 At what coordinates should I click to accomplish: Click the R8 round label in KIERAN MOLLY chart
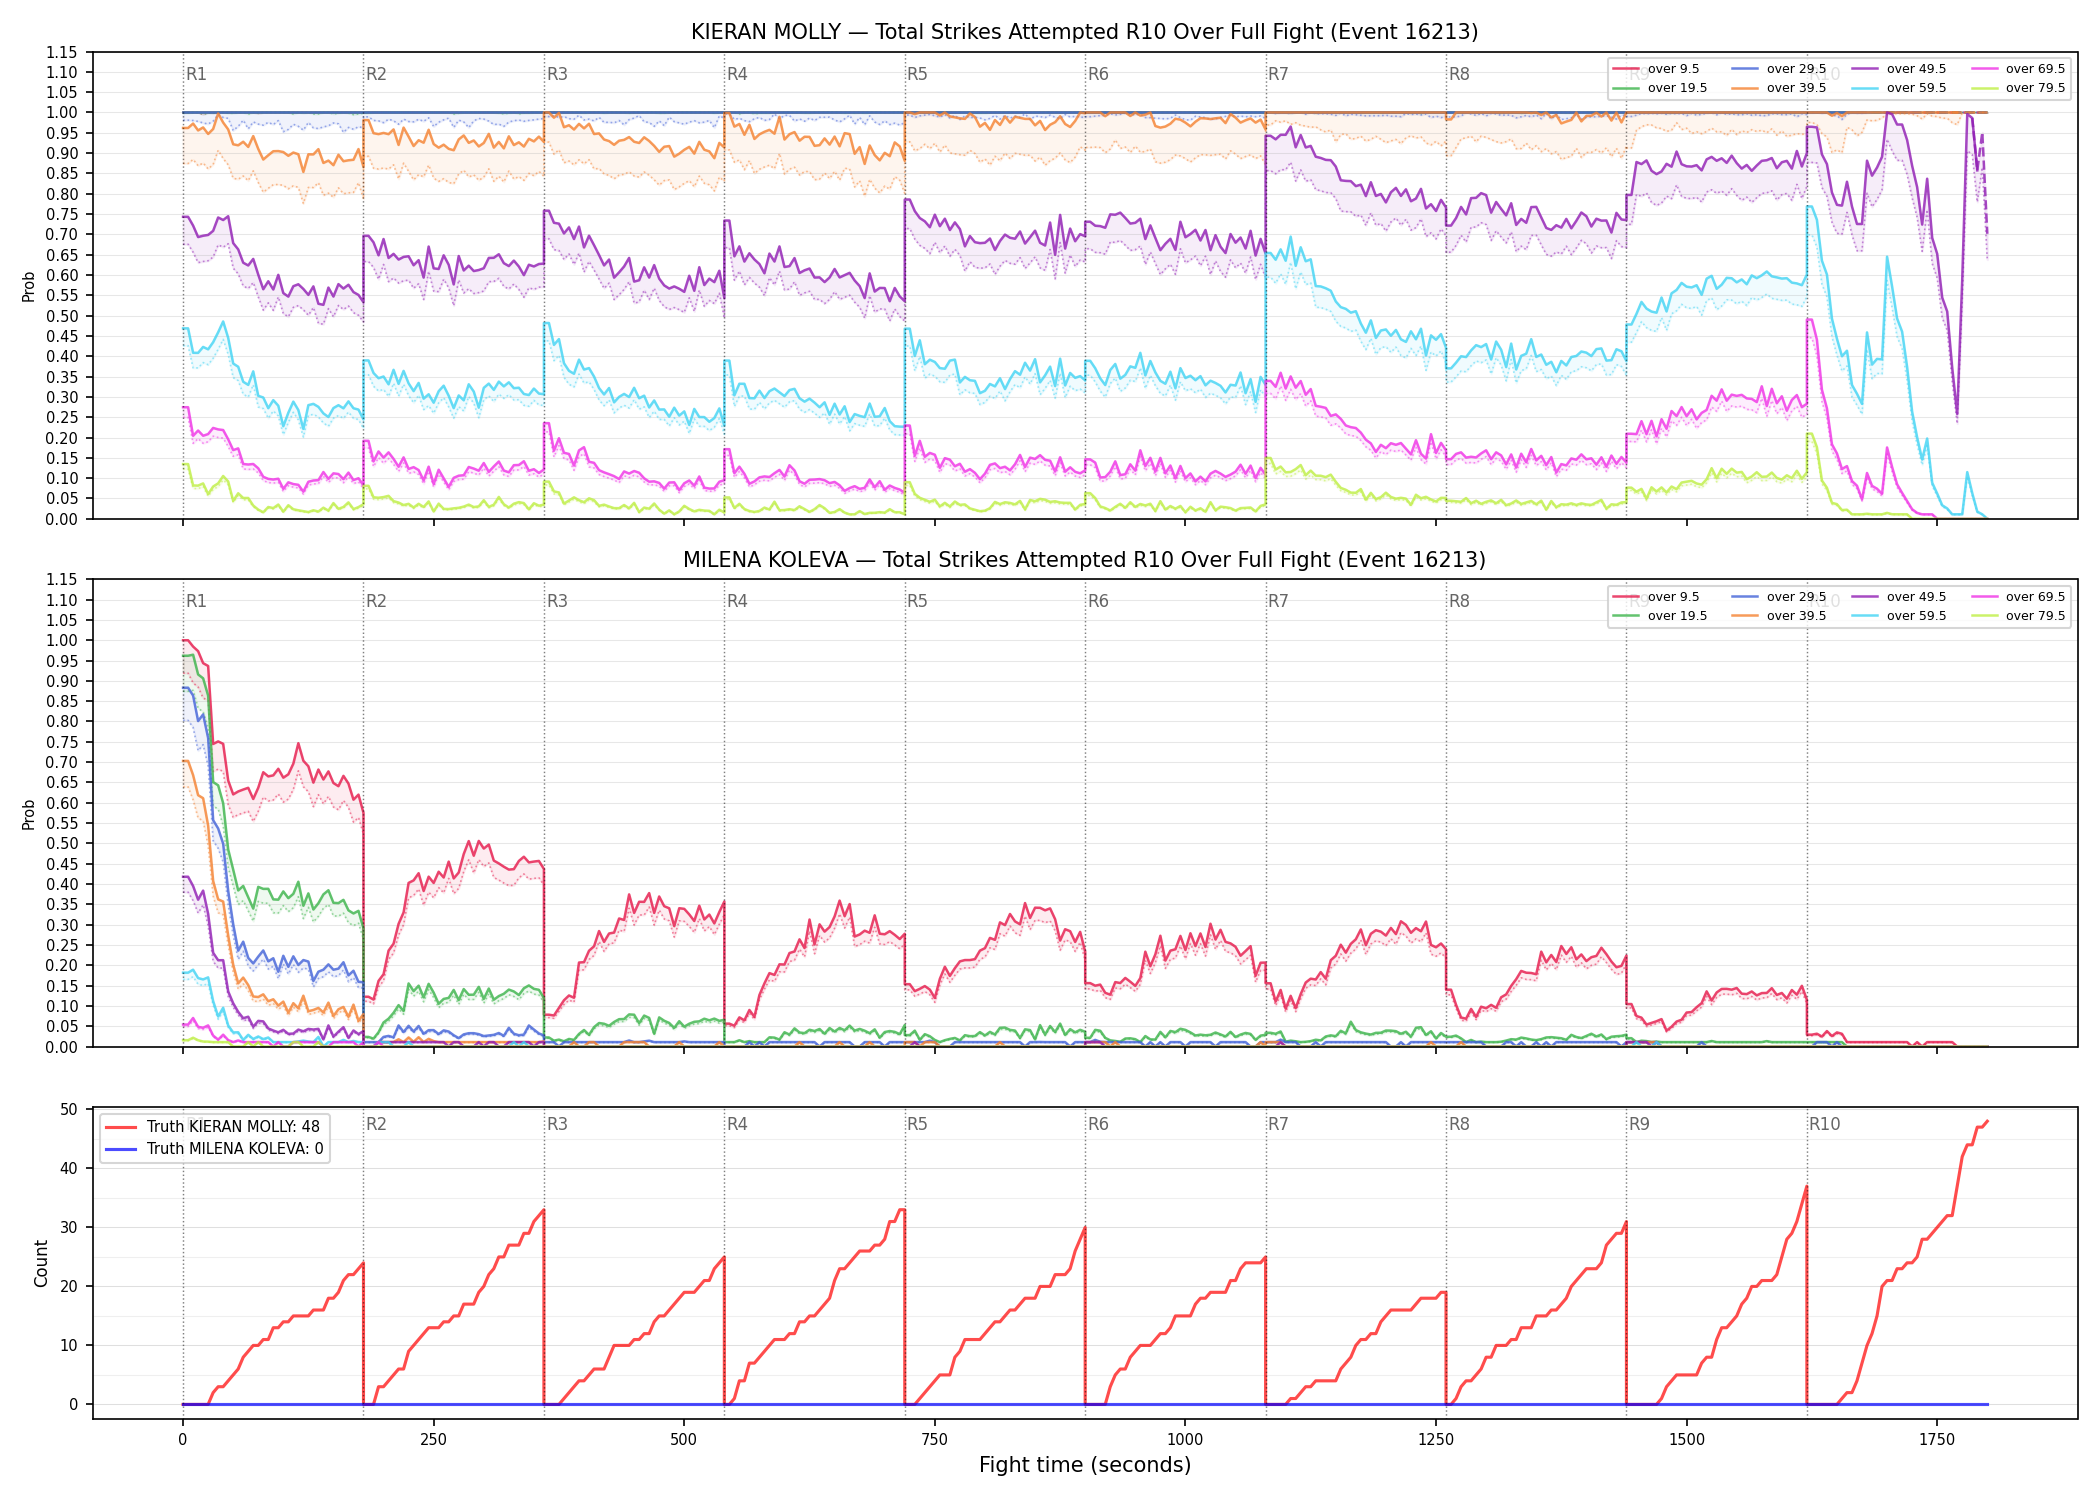click(x=1459, y=74)
